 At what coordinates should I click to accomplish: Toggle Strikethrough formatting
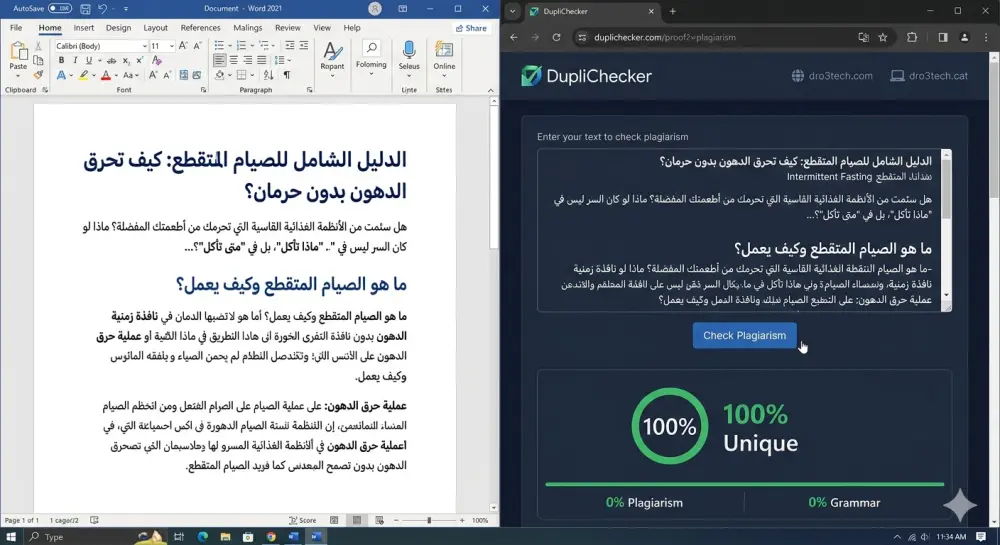coord(112,61)
